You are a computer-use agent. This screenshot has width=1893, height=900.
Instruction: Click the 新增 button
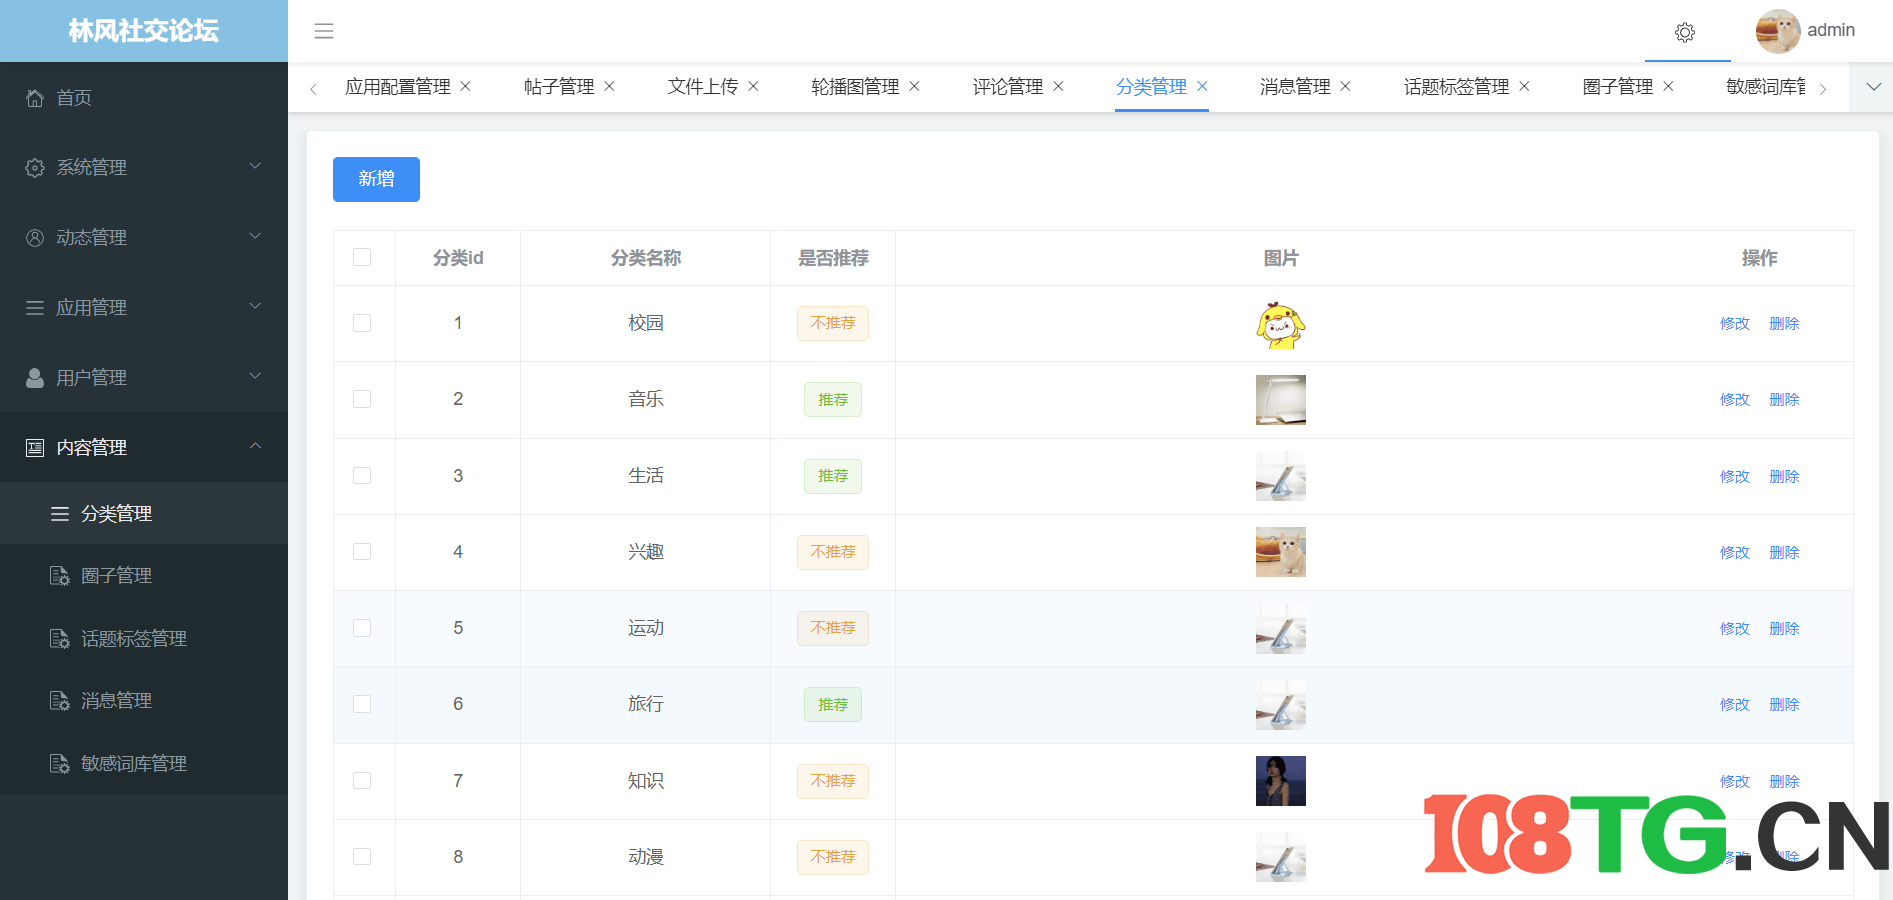[376, 179]
